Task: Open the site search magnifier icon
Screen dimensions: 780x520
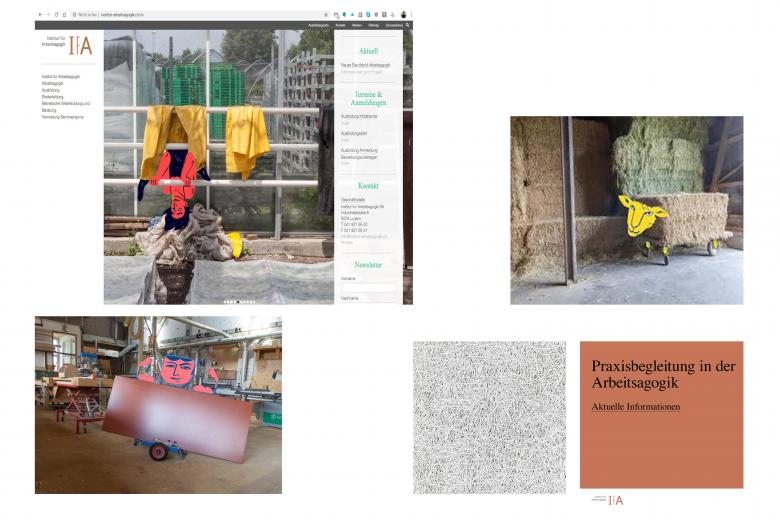Action: click(408, 25)
